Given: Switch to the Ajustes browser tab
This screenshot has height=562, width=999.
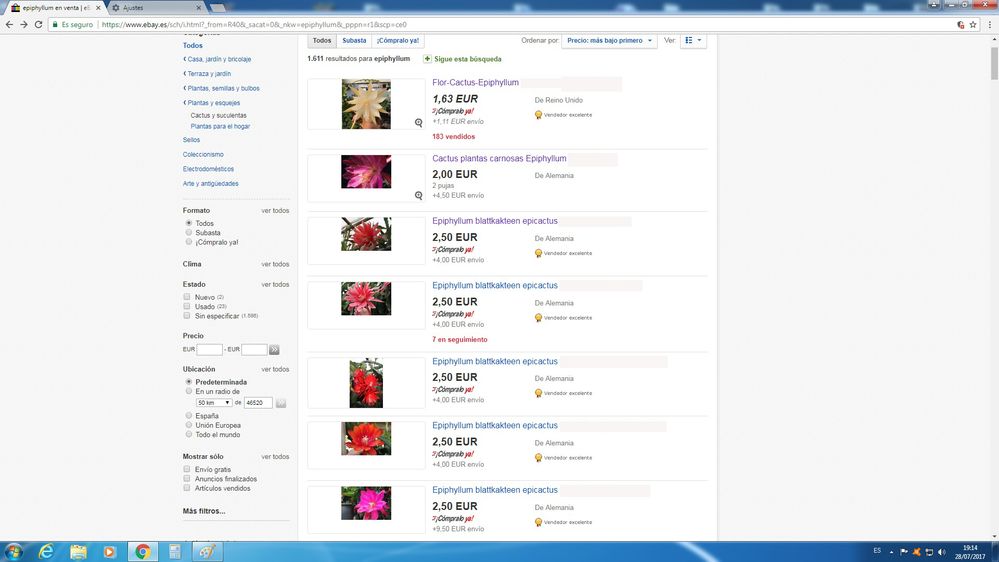Looking at the screenshot, I should pos(156,8).
